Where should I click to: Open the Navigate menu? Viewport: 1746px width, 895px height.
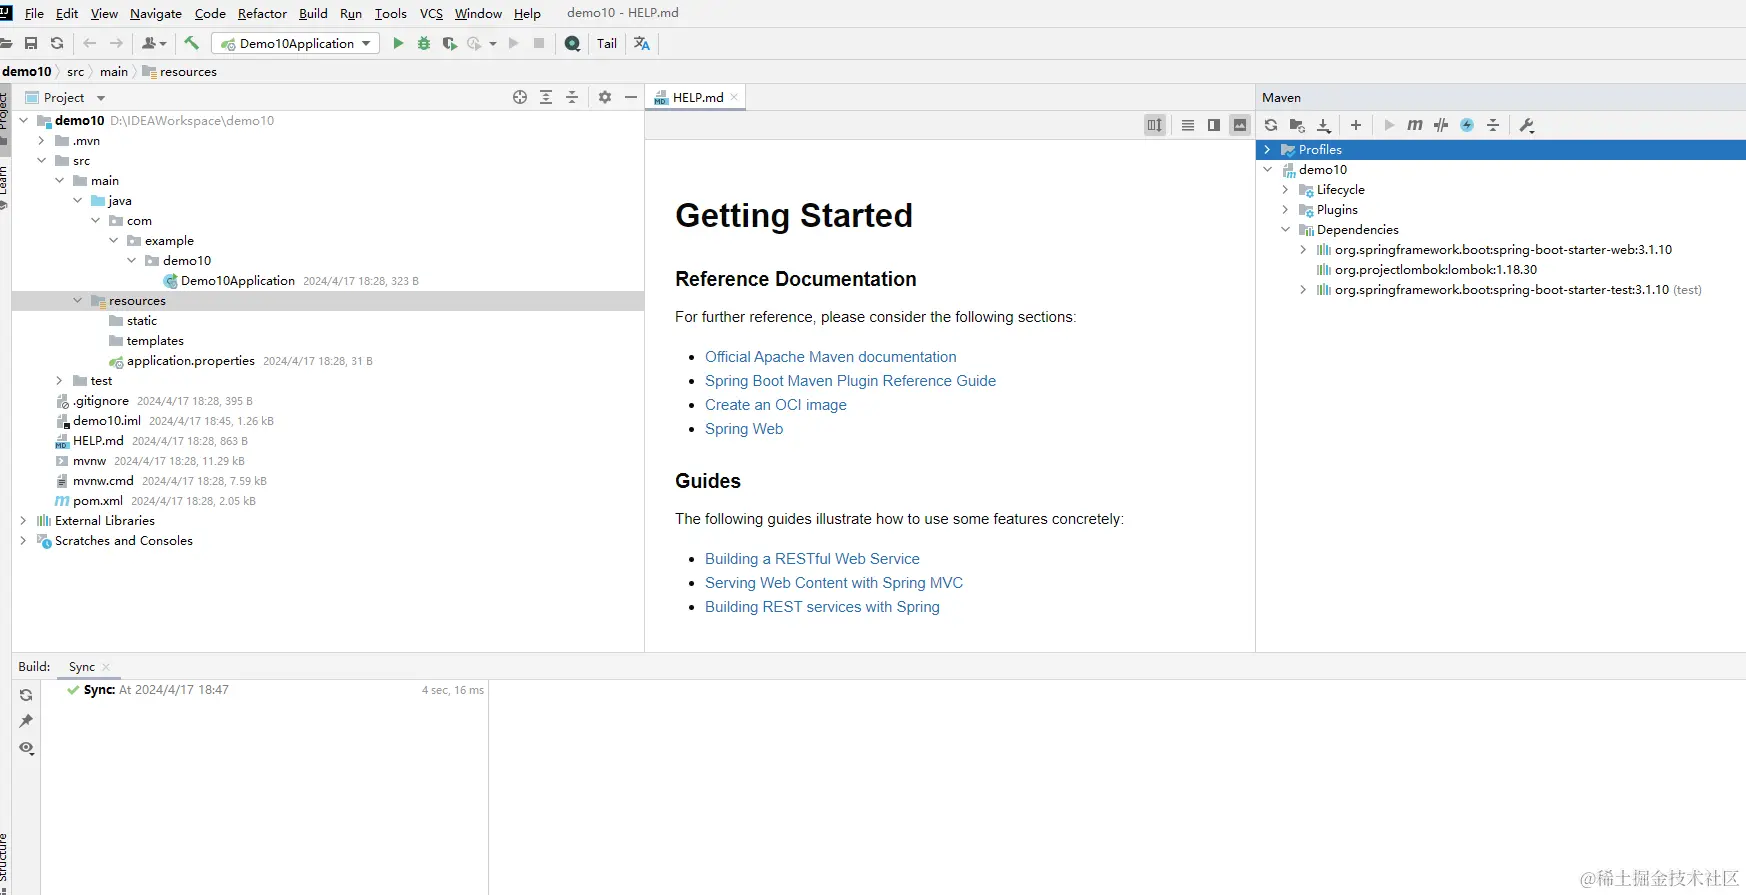[x=156, y=13]
